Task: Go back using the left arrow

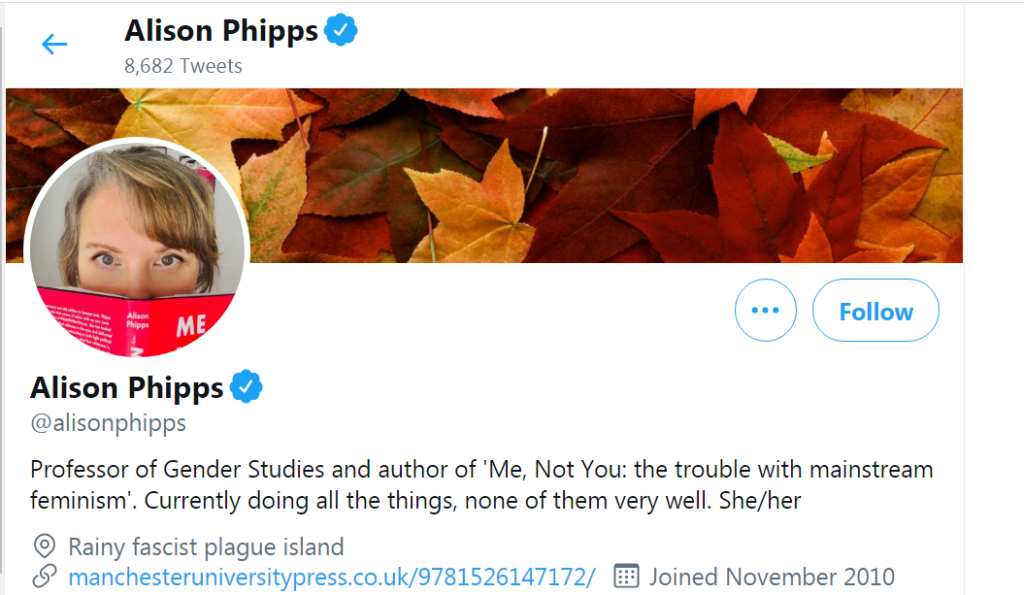Action: (53, 44)
